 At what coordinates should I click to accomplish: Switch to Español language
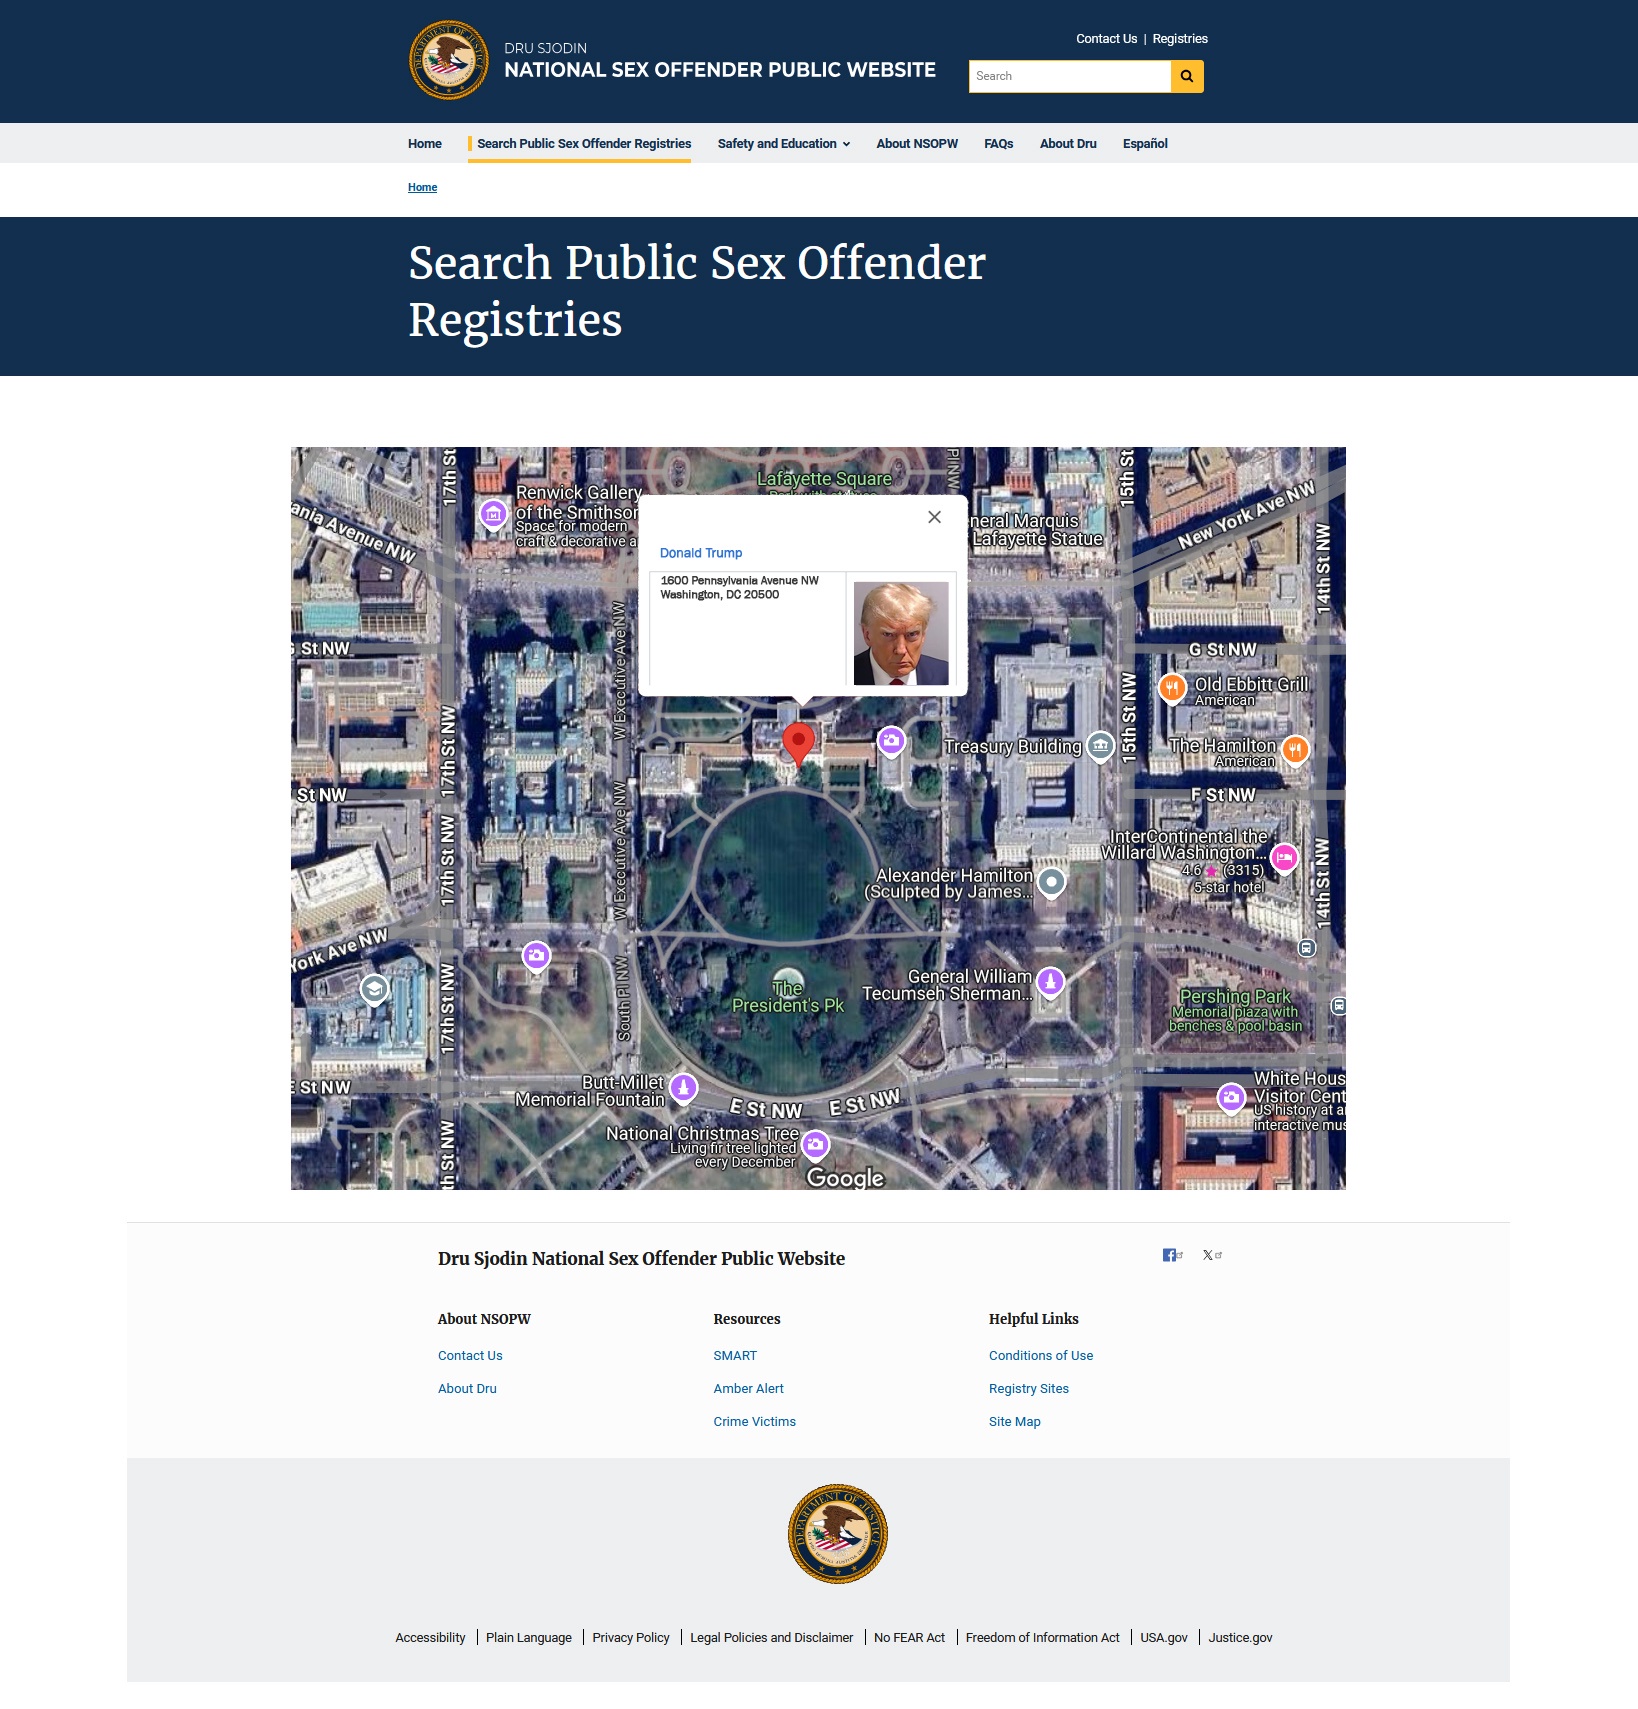tap(1145, 144)
